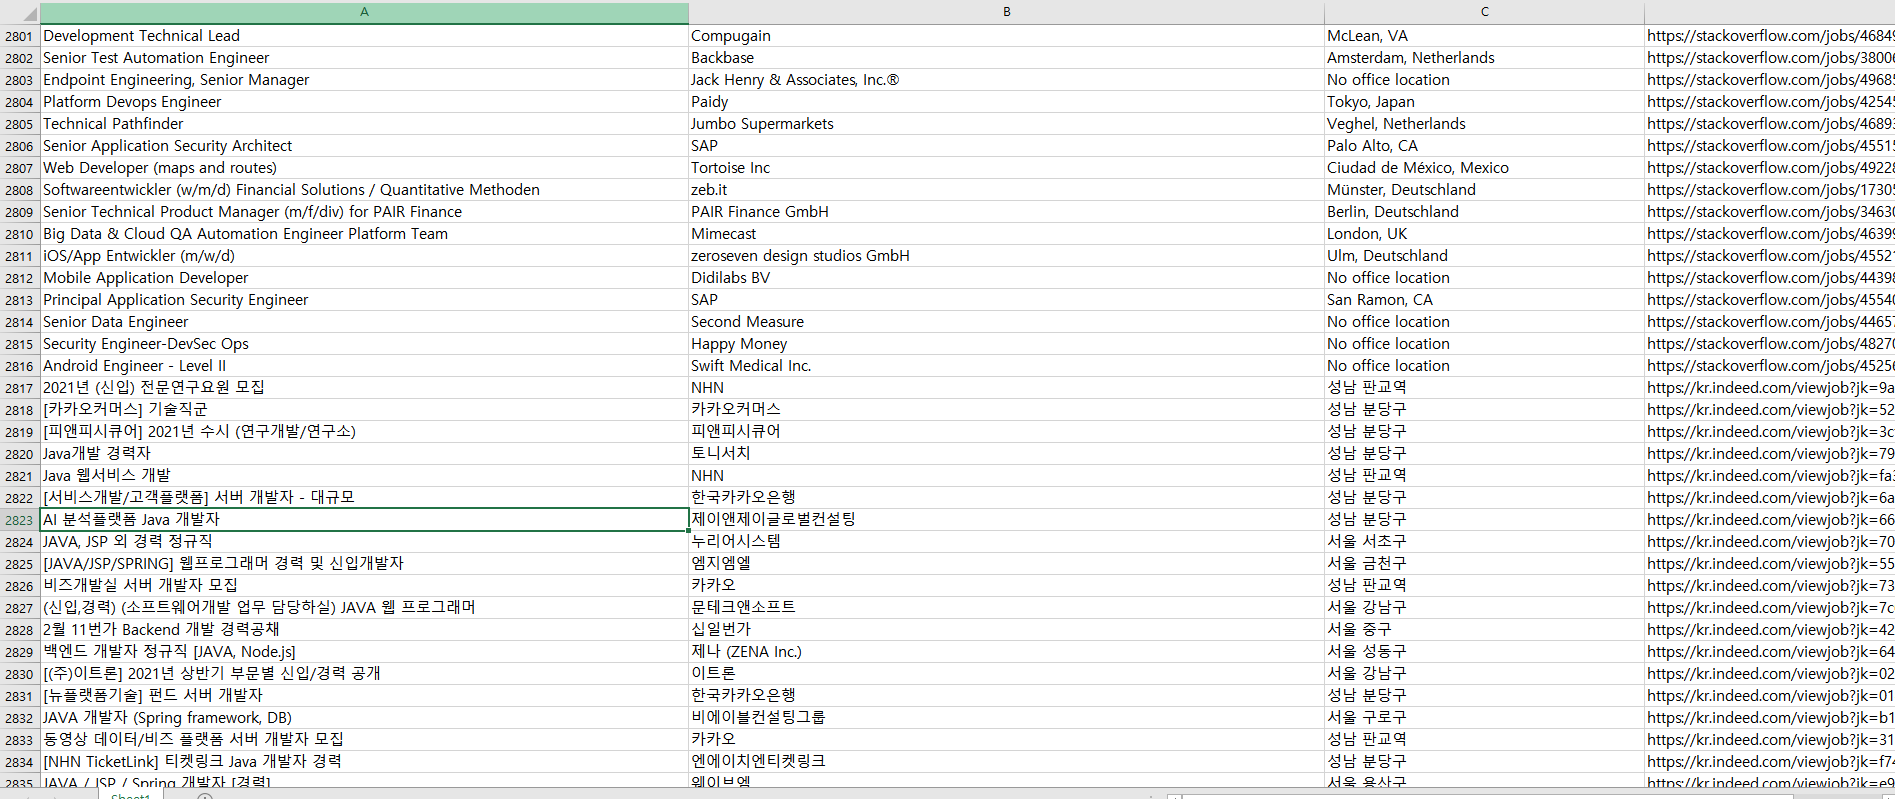Click company cell 'Didilabs BV'

click(x=1006, y=278)
